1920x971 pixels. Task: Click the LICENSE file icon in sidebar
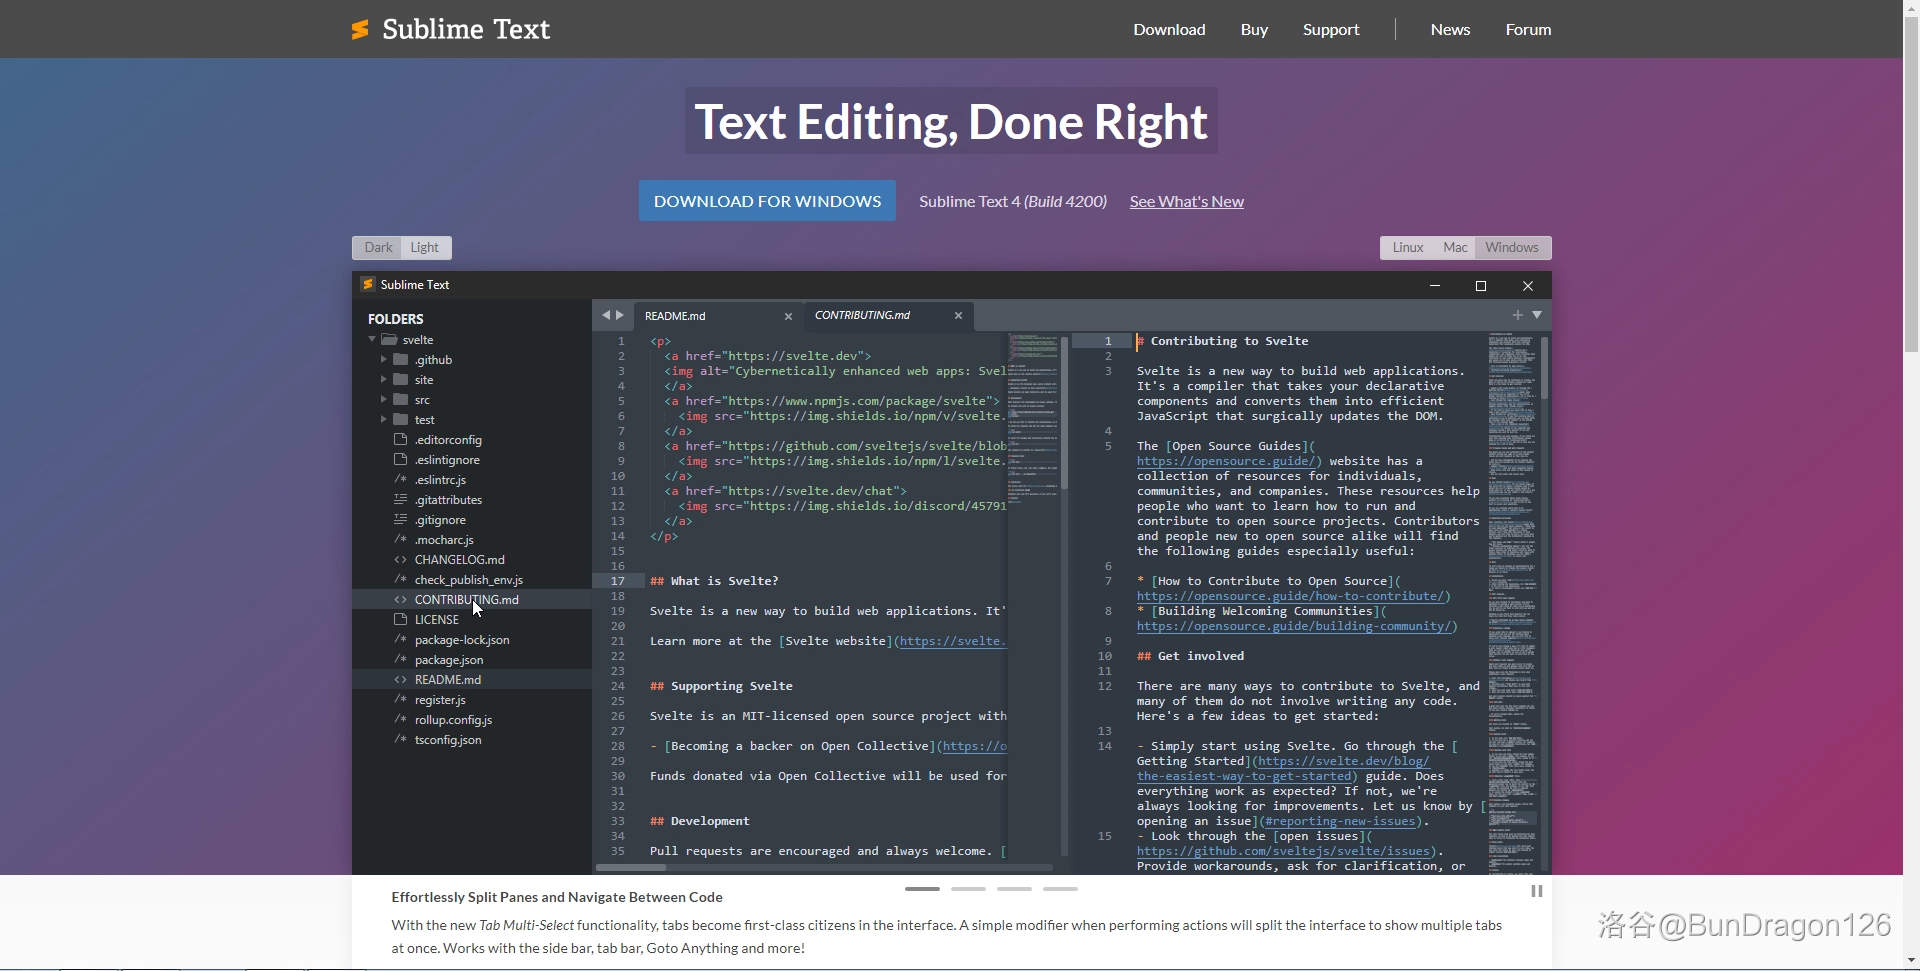(x=401, y=620)
